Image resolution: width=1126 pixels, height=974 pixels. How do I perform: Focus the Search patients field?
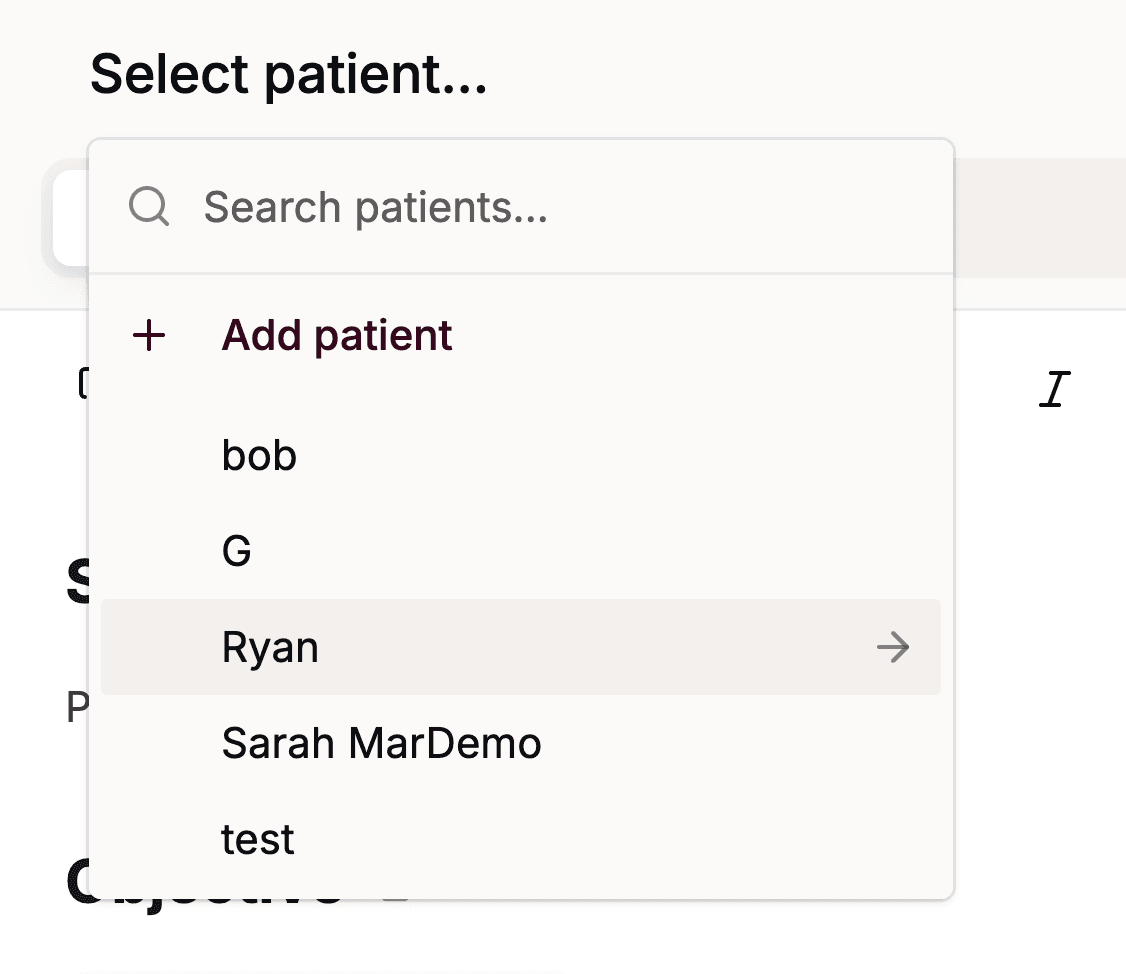coord(560,207)
